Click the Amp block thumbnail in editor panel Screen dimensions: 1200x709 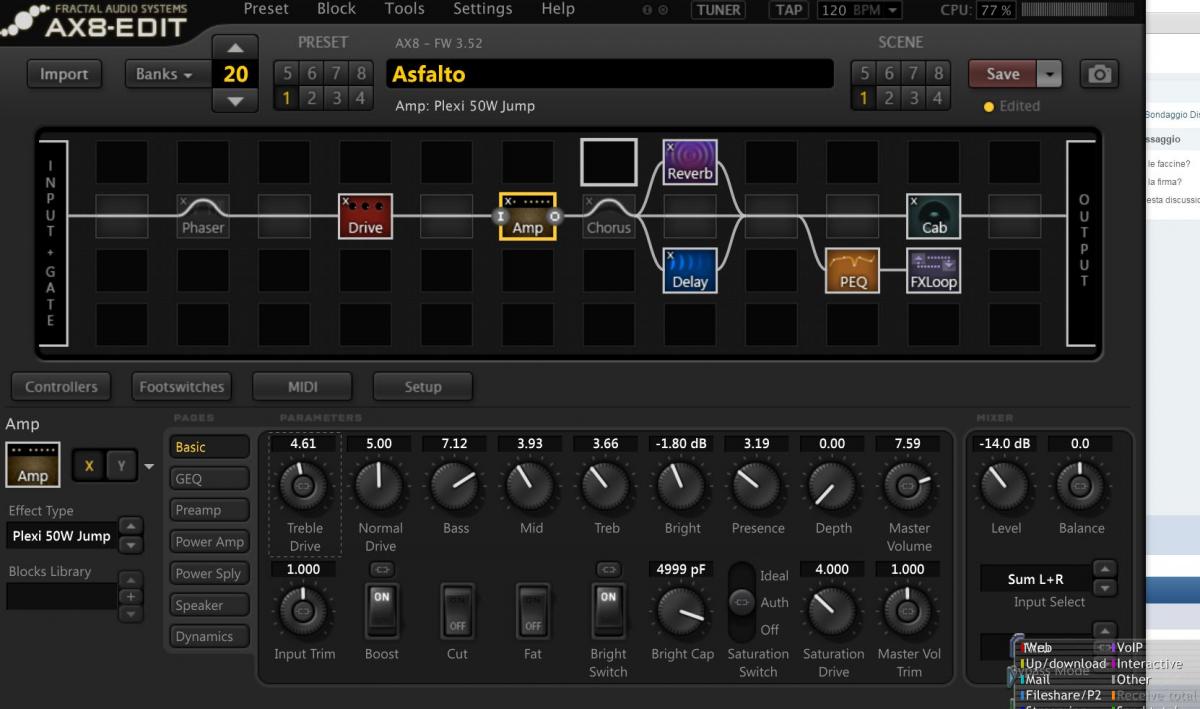(x=32, y=465)
